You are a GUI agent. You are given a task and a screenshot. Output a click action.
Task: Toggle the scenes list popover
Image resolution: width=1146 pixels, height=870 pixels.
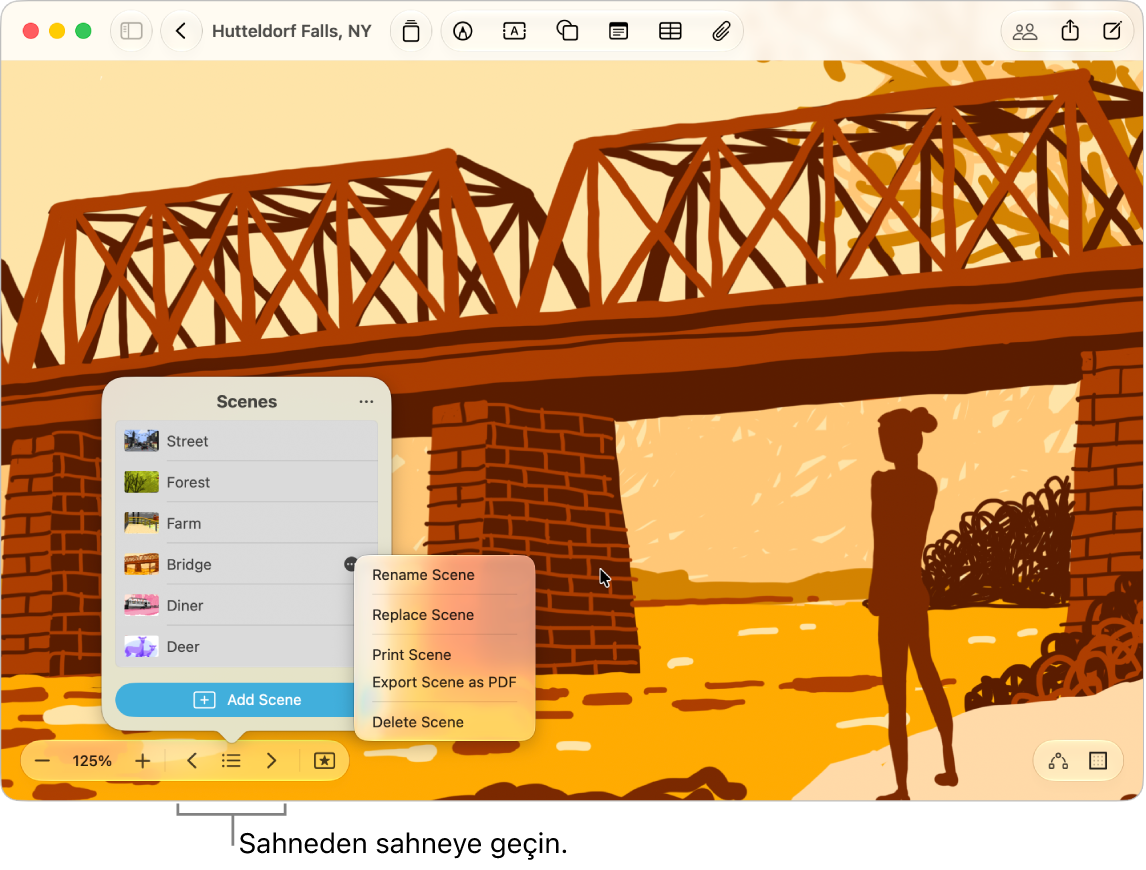point(231,761)
